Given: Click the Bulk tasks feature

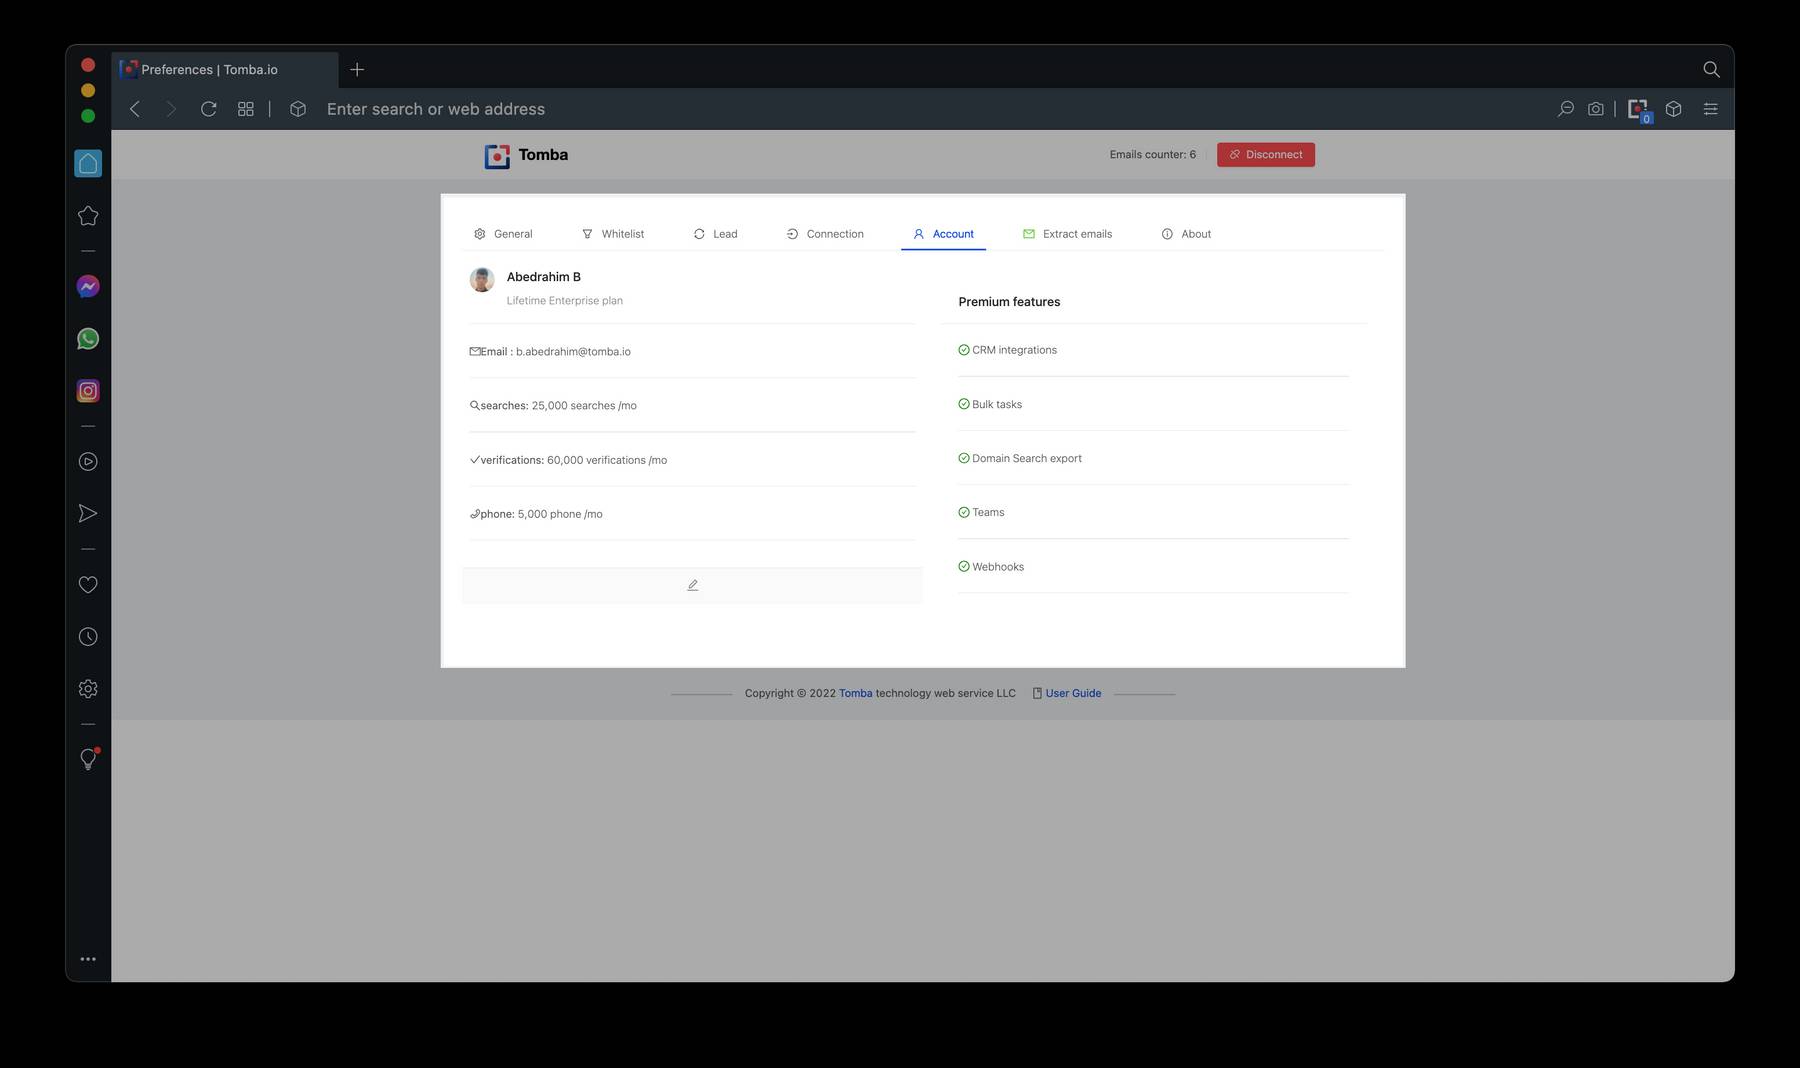Looking at the screenshot, I should 990,404.
